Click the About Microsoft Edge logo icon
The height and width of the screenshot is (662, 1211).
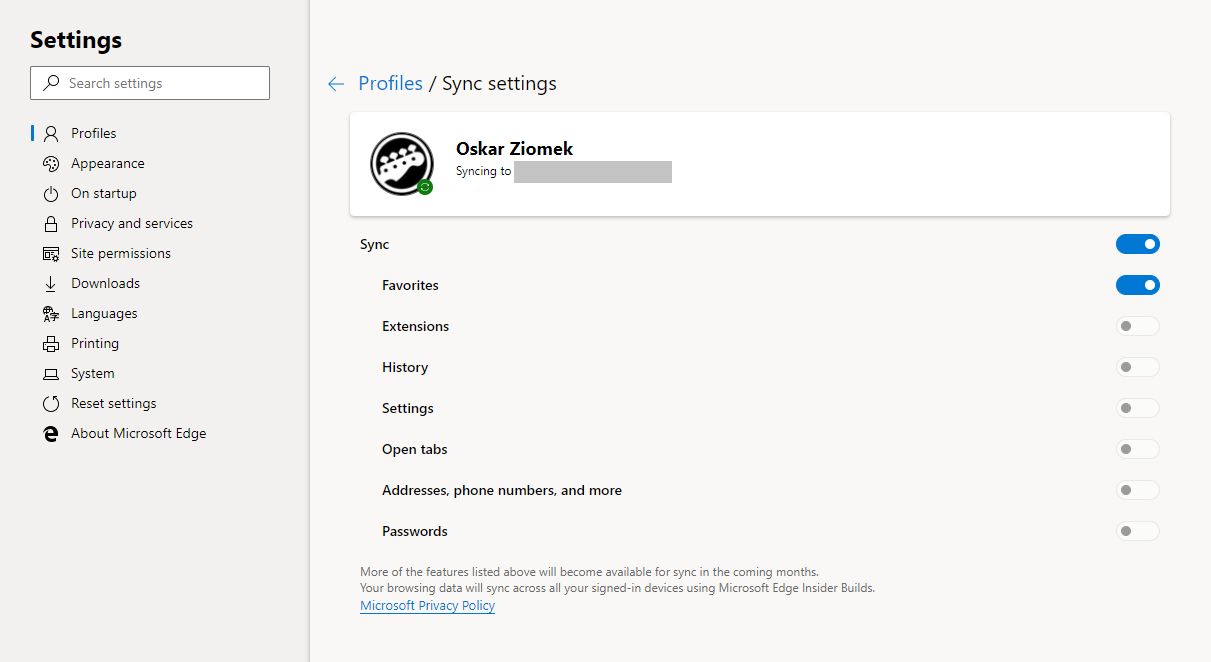pyautogui.click(x=51, y=434)
